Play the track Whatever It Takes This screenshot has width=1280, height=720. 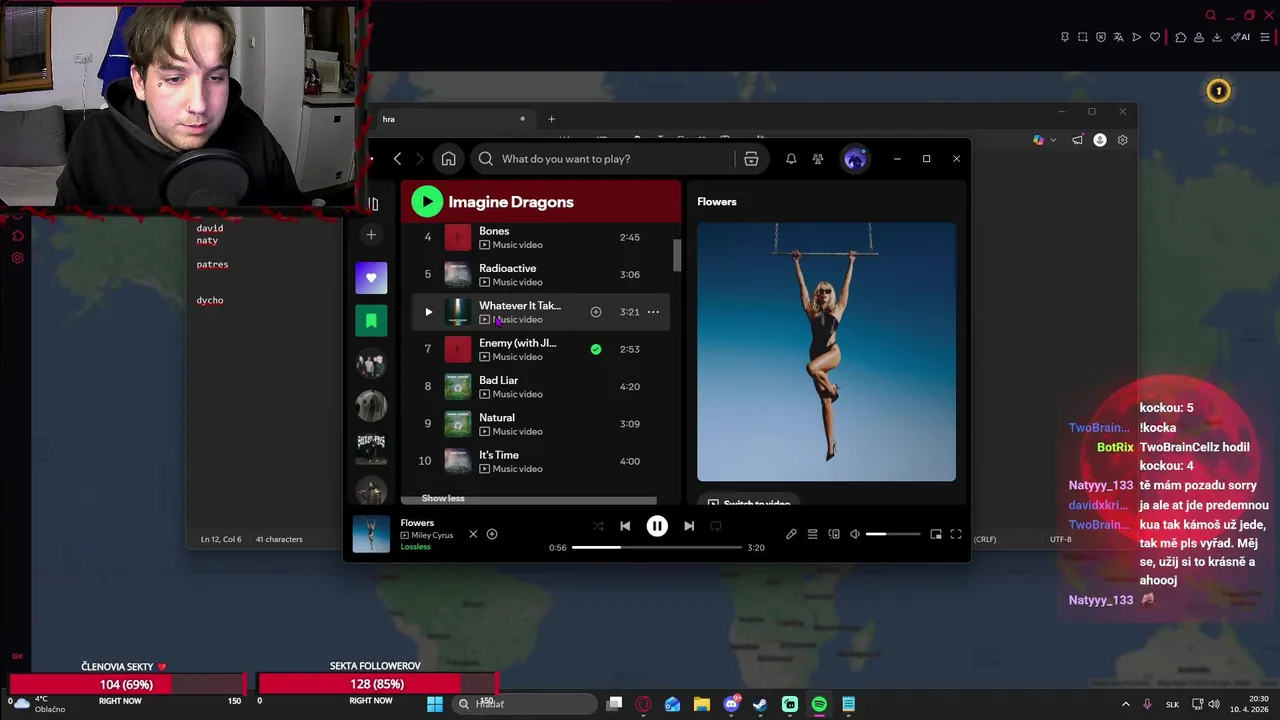429,312
